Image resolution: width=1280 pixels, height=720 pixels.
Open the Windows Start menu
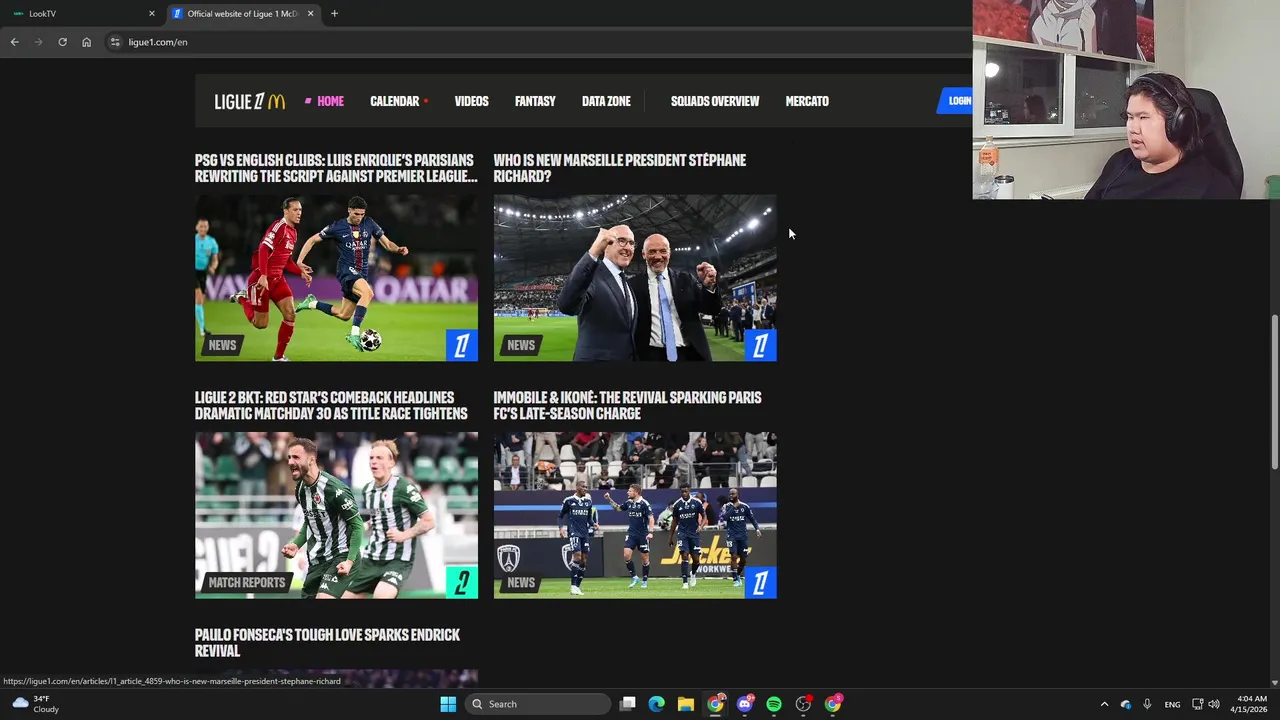pos(448,704)
